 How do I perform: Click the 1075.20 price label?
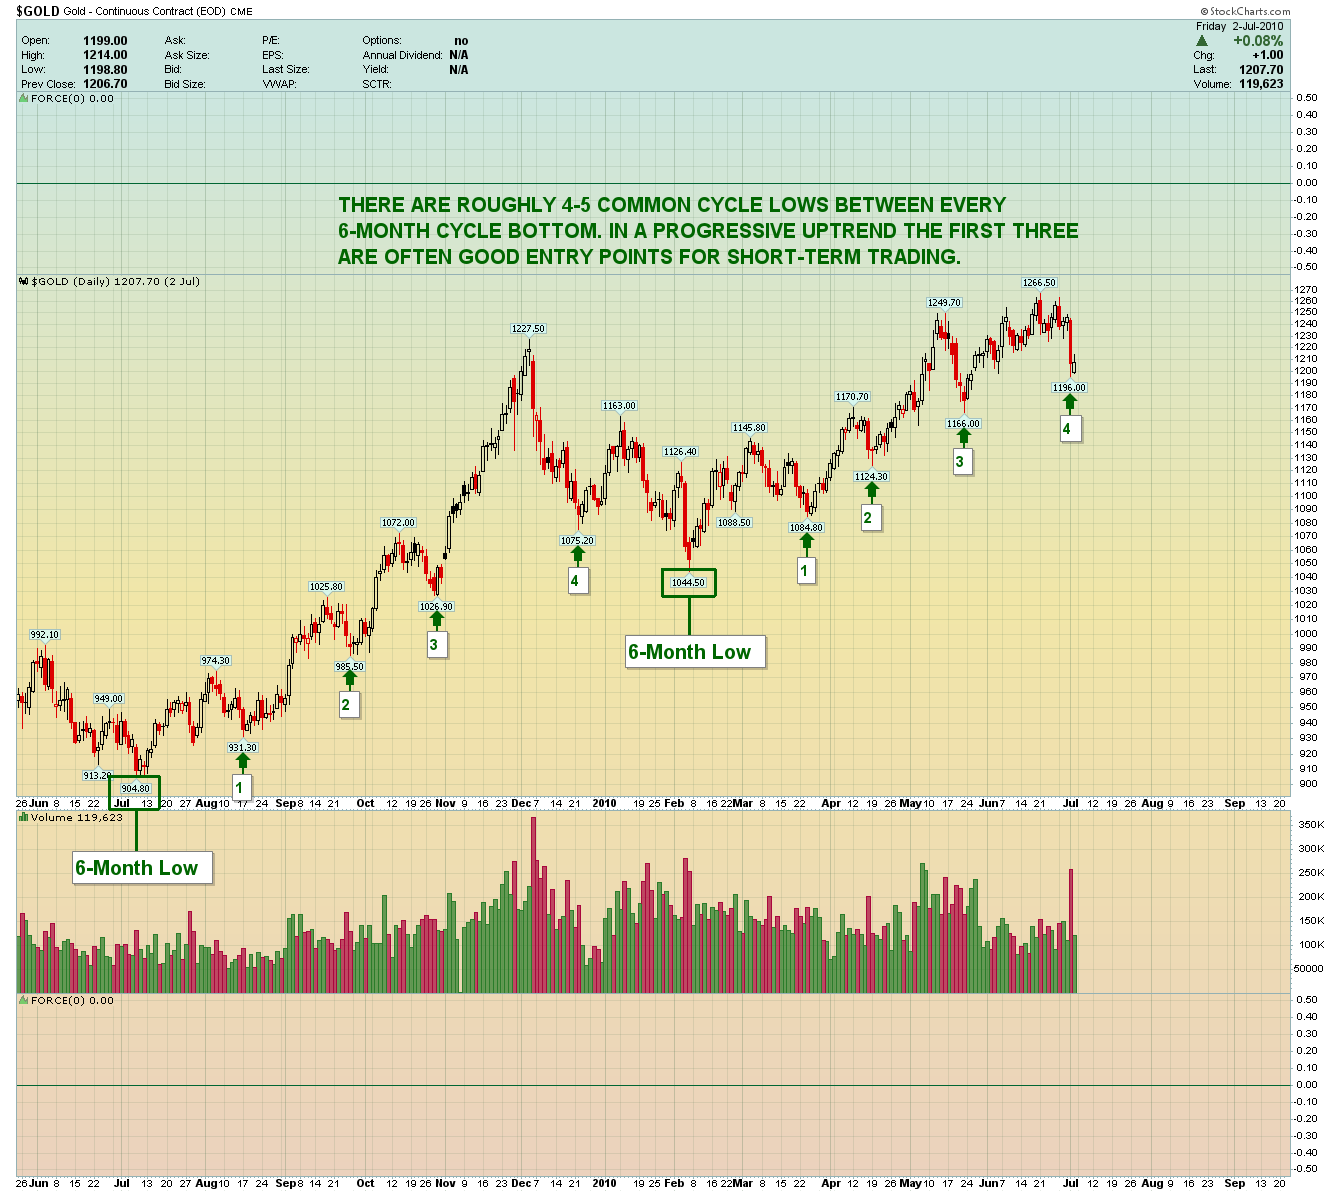coord(577,541)
